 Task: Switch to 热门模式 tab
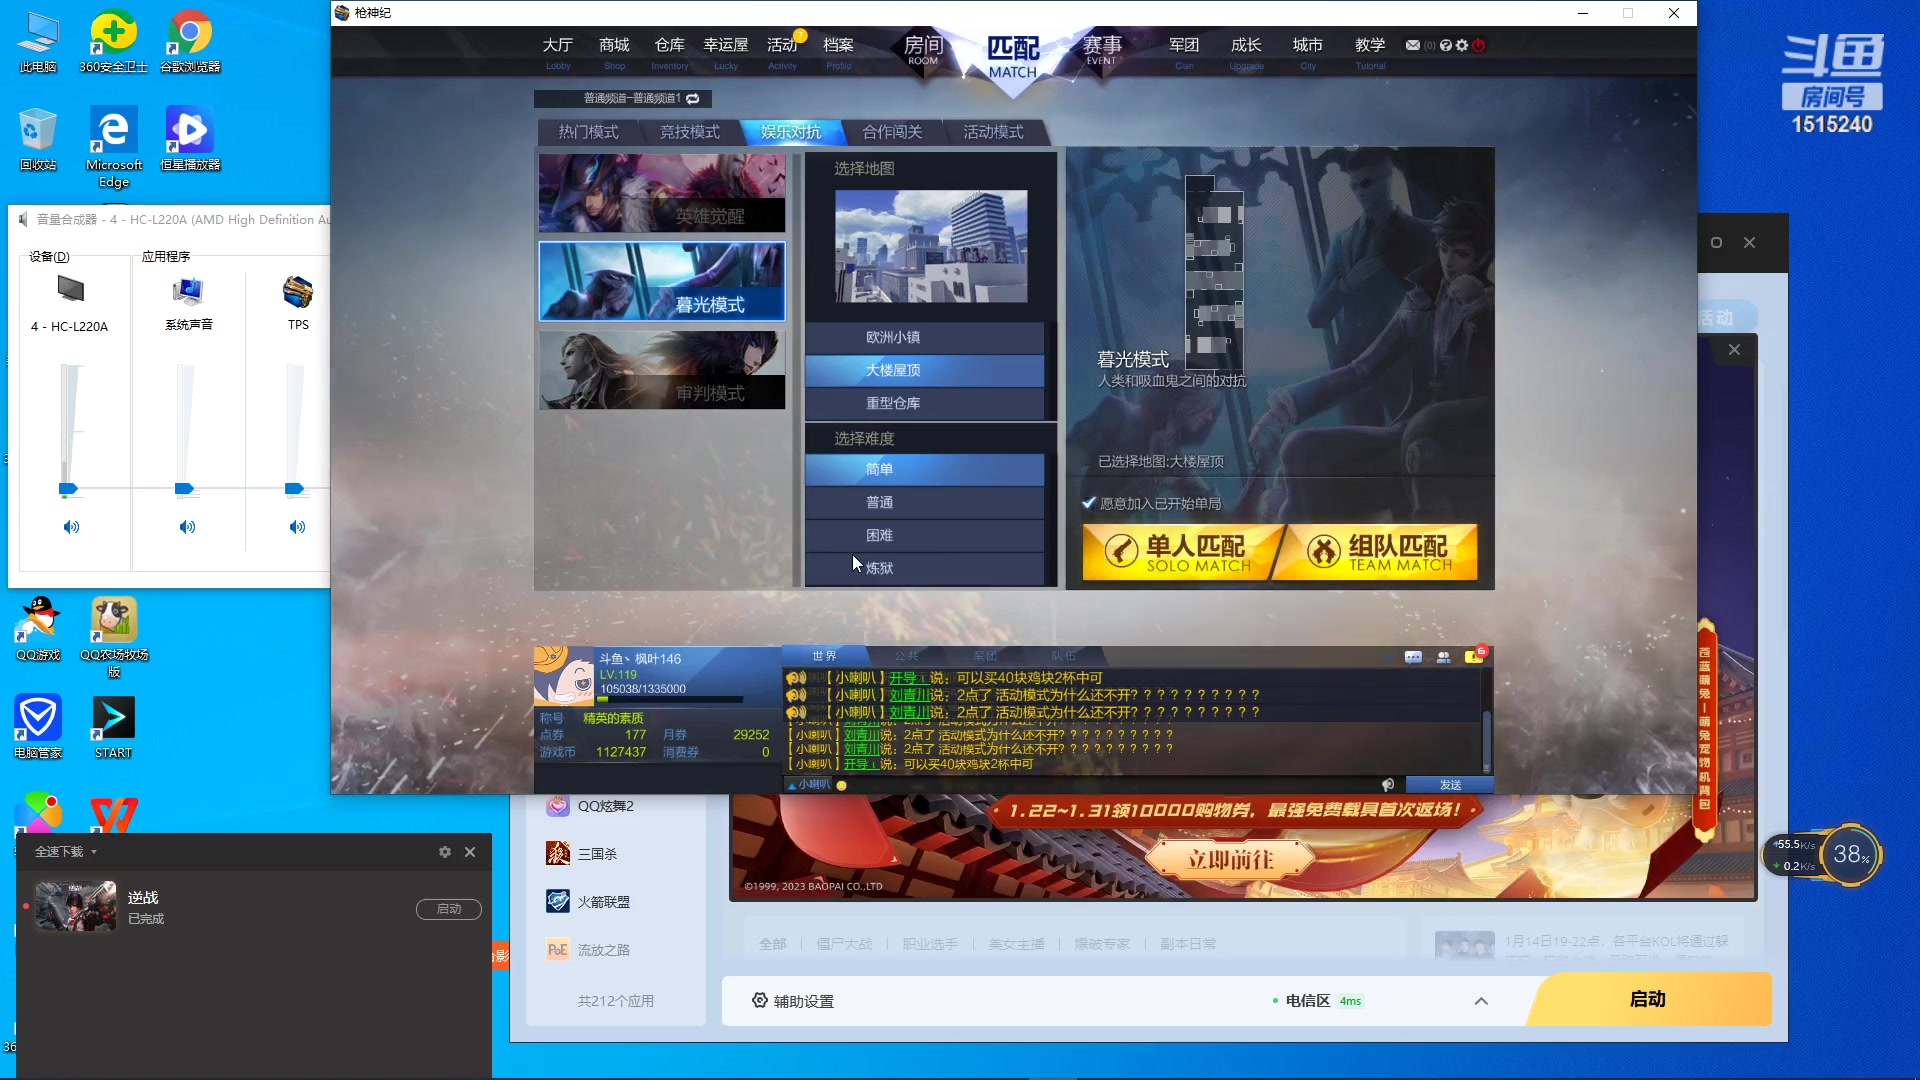point(588,132)
